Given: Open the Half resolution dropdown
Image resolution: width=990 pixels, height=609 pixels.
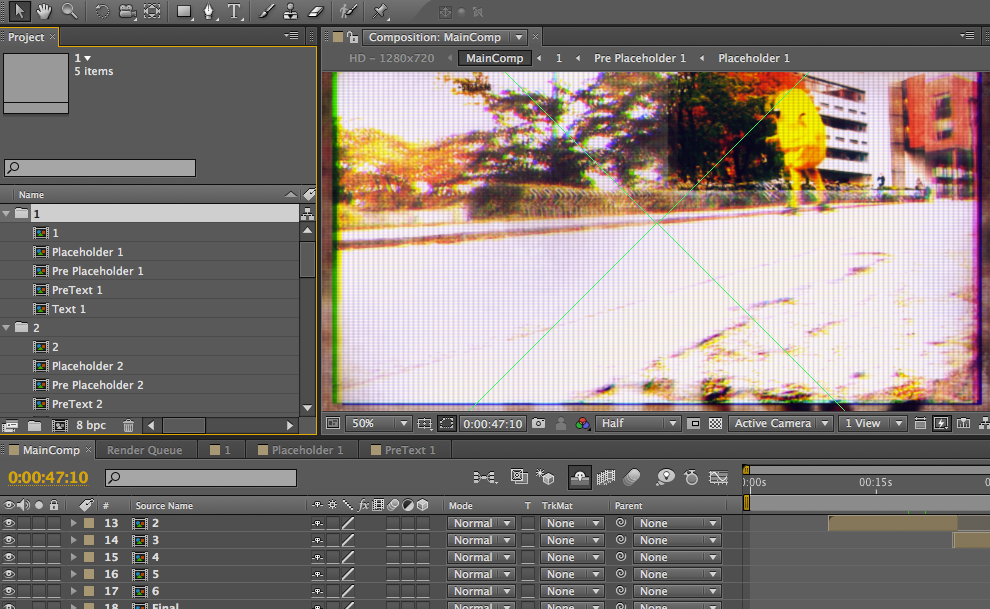Looking at the screenshot, I should (638, 424).
